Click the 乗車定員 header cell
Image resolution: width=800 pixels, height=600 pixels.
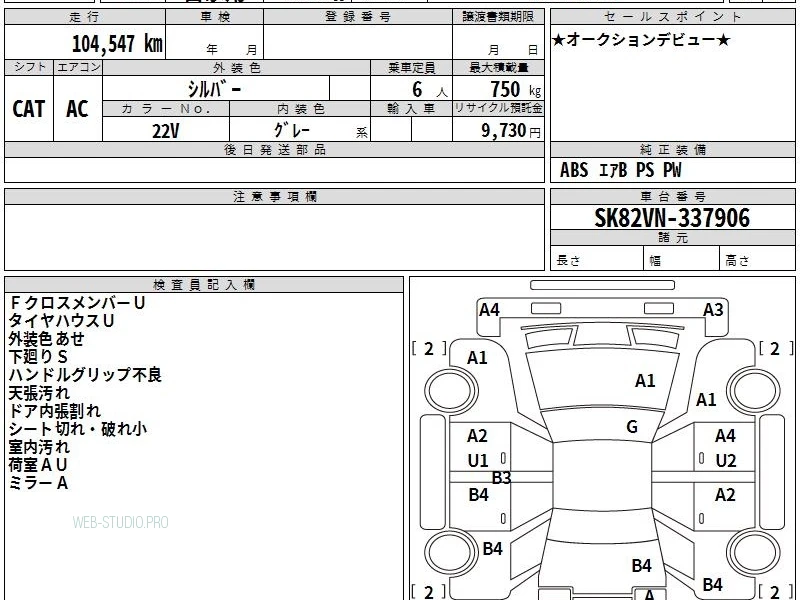pyautogui.click(x=411, y=67)
